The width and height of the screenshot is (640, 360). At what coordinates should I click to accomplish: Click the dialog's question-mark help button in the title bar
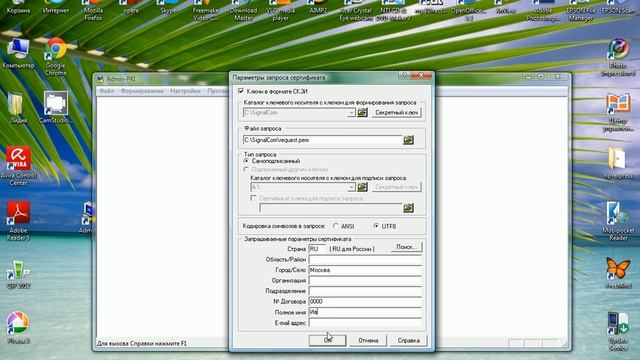(x=404, y=76)
